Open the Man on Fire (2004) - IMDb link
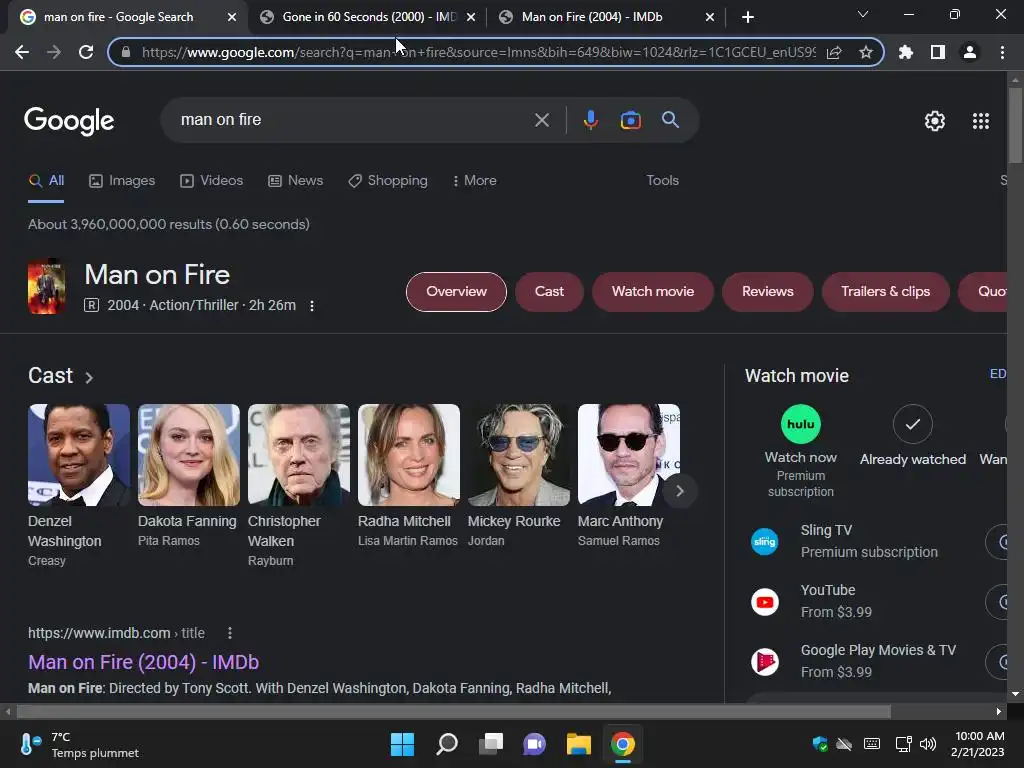1024x768 pixels. tap(144, 662)
